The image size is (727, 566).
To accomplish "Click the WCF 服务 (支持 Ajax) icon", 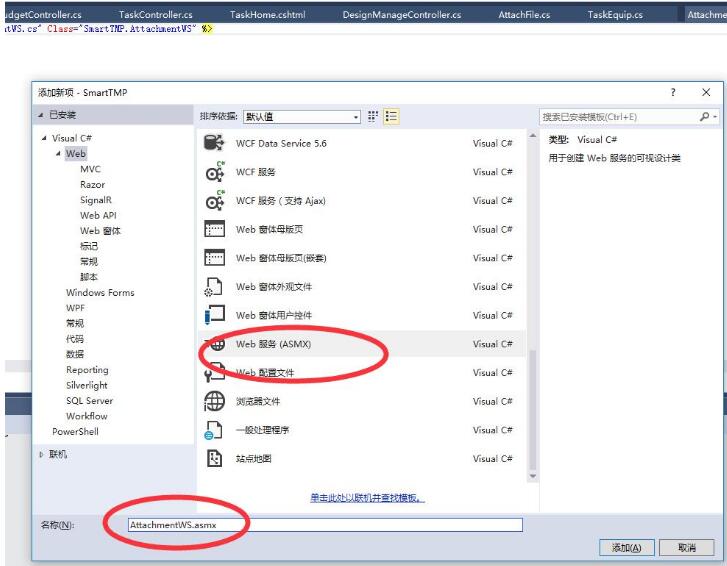I will [x=215, y=201].
